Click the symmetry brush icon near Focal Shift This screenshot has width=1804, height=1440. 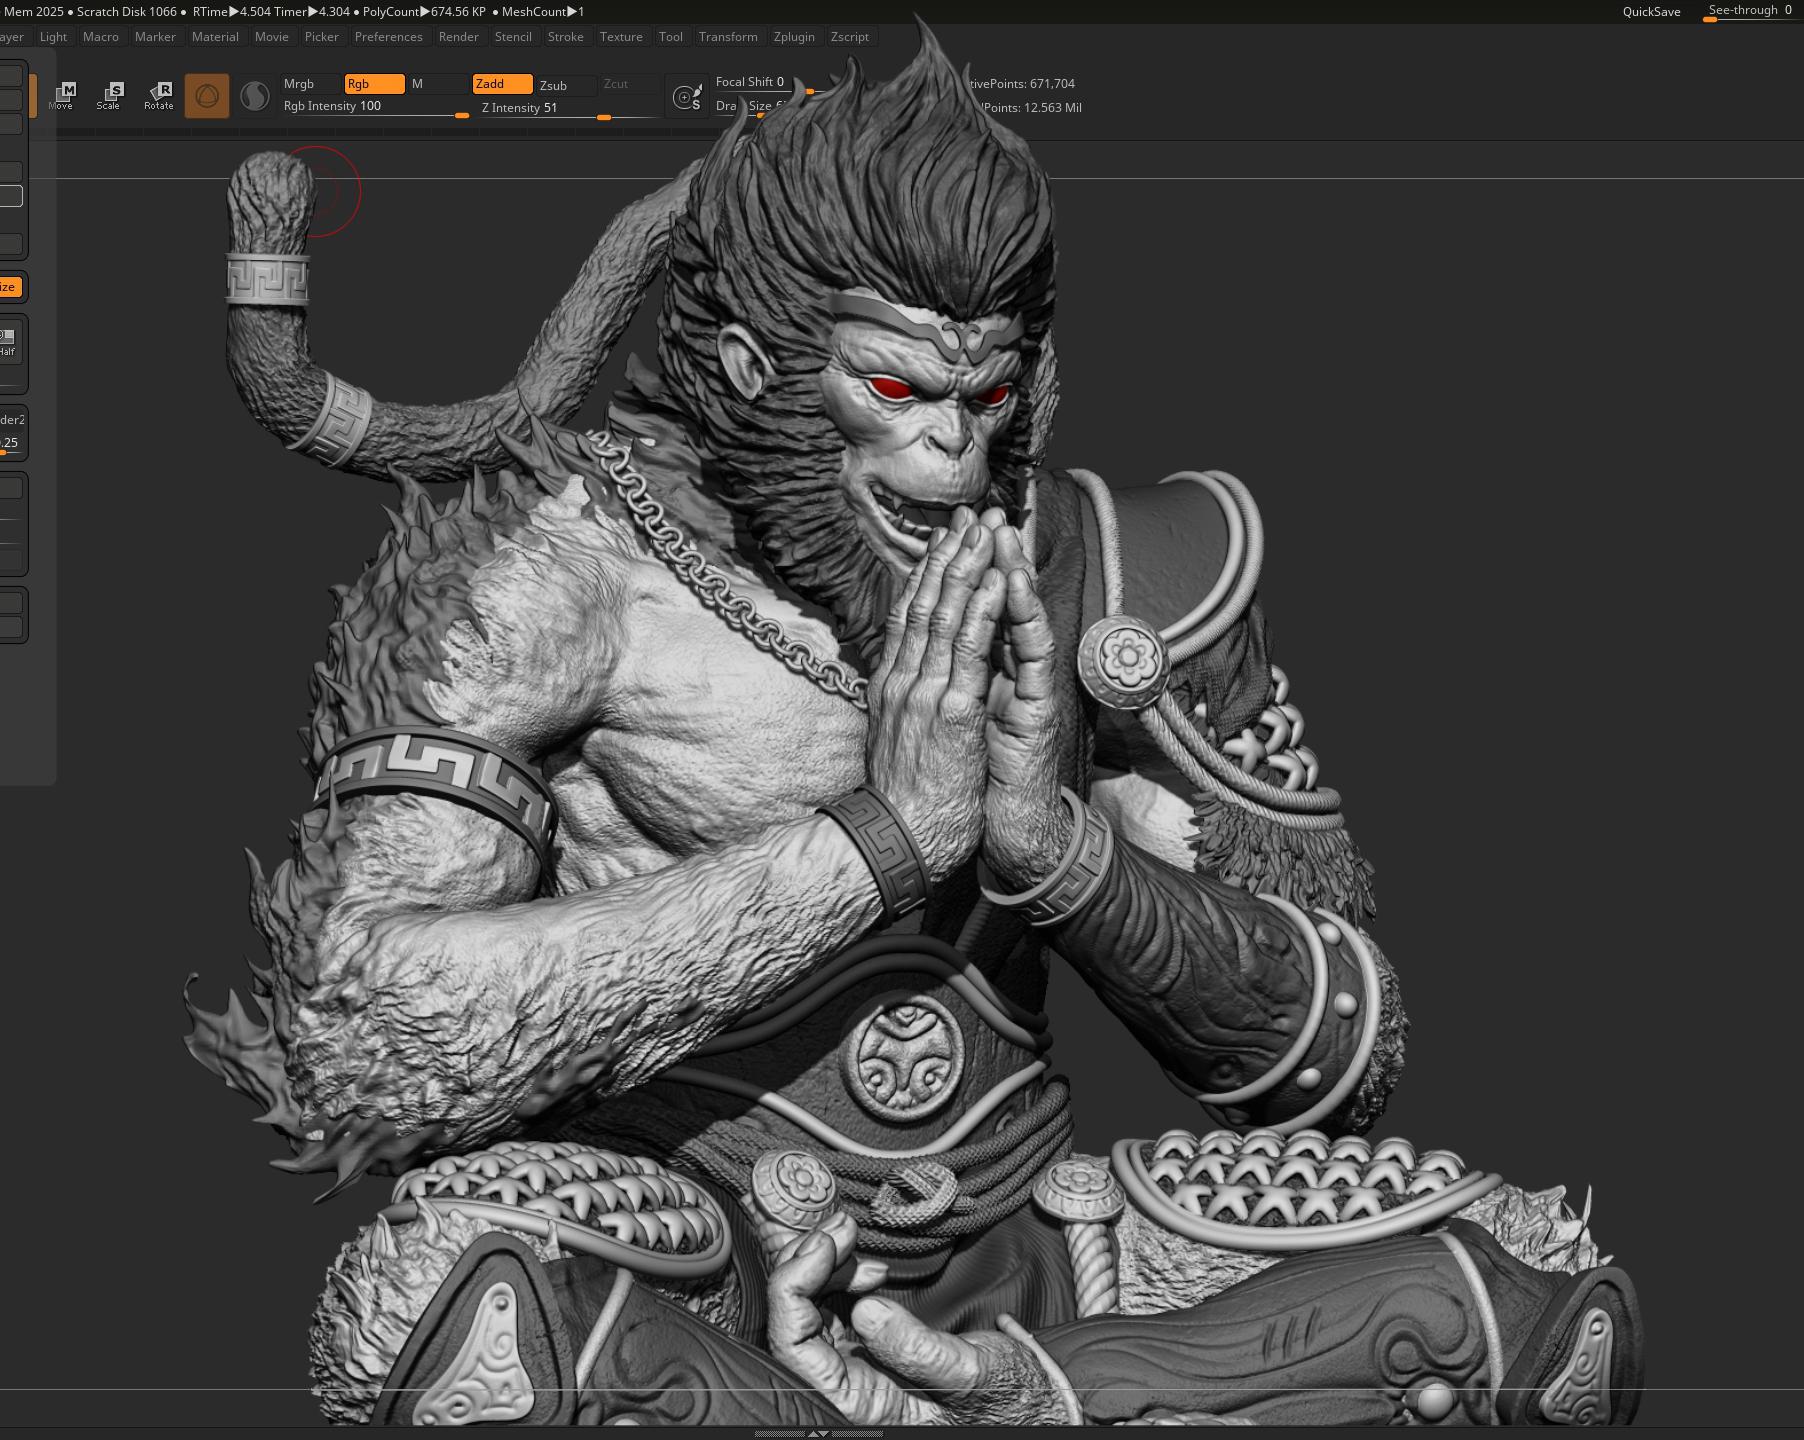pyautogui.click(x=687, y=97)
